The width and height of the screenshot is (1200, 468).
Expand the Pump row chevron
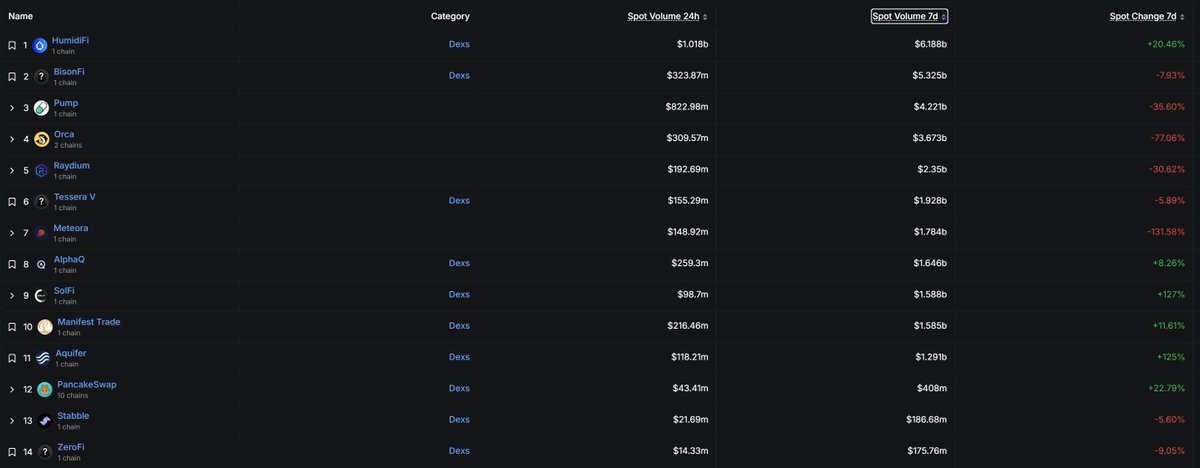click(x=12, y=108)
